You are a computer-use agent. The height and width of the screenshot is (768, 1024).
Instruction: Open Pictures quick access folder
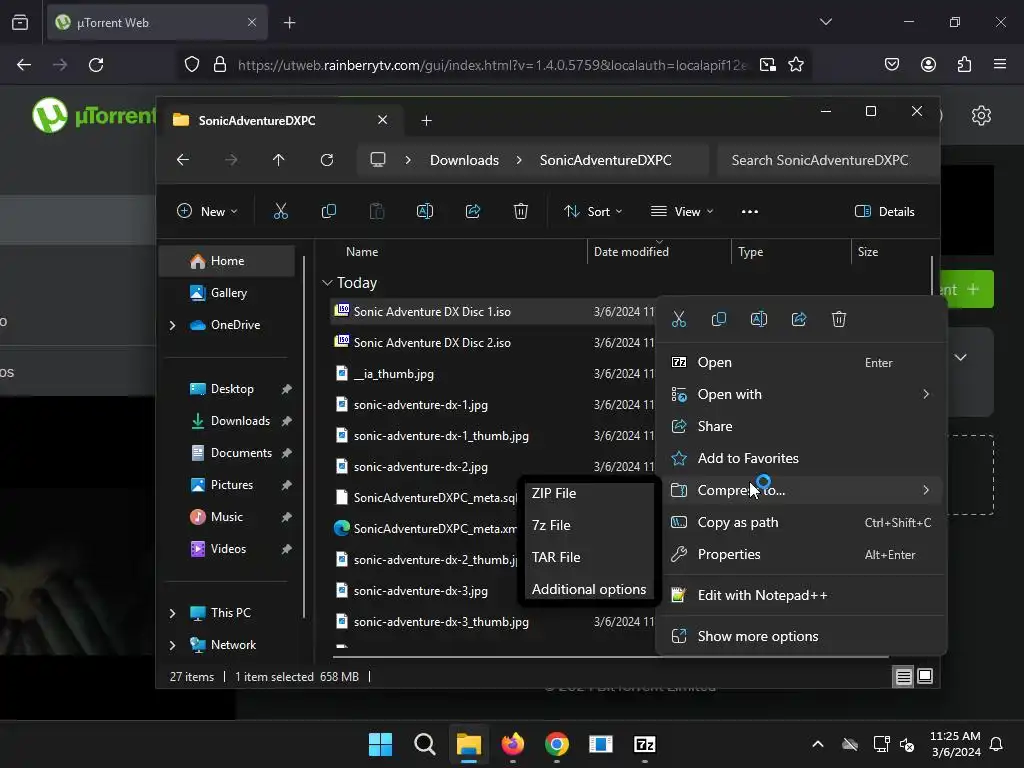click(x=232, y=485)
